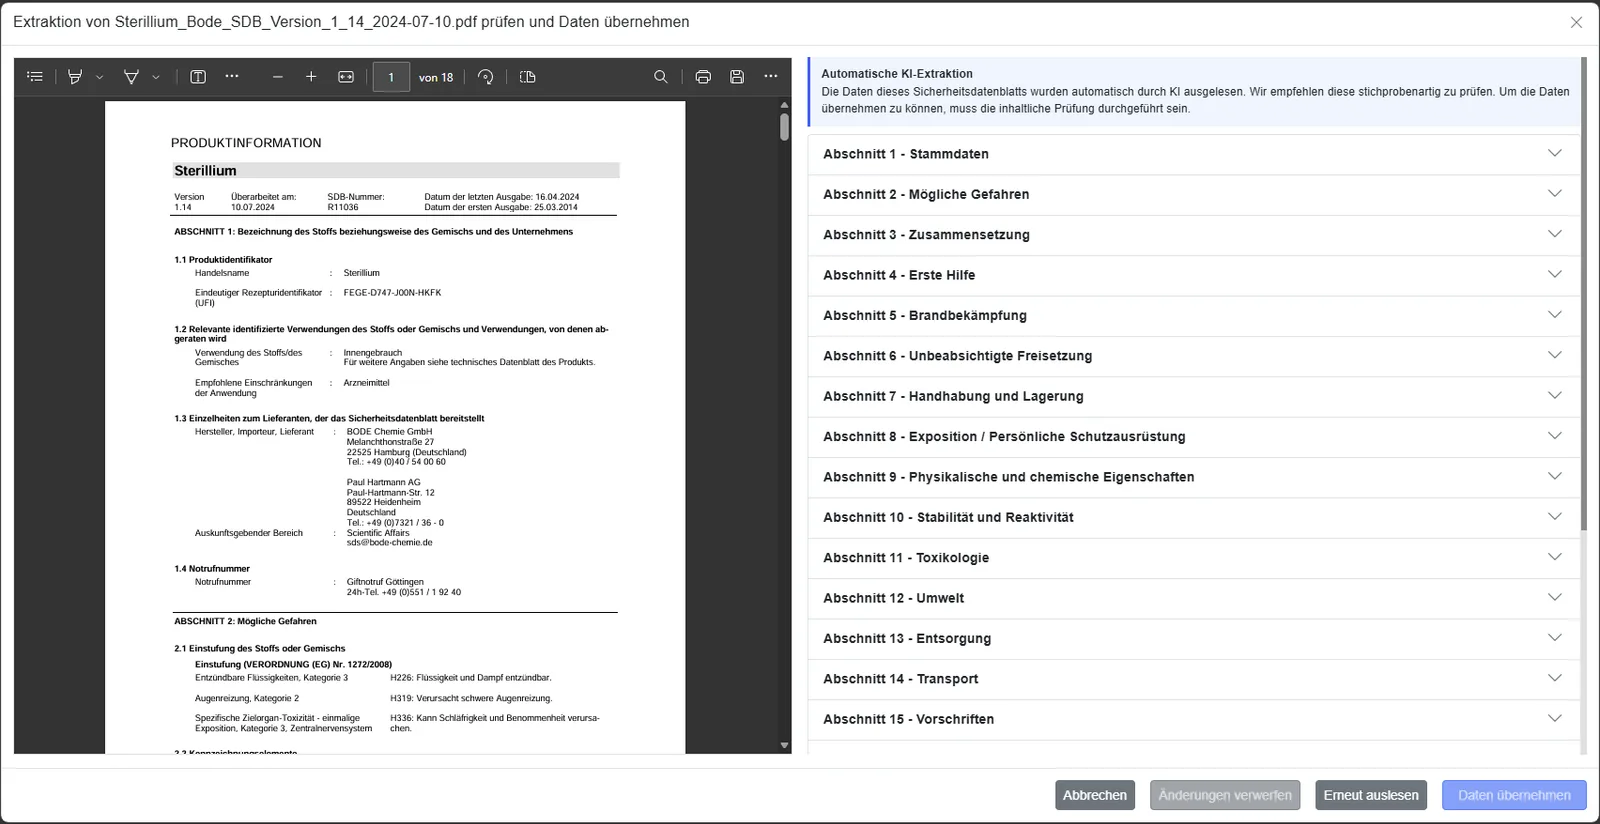
Task: Close the extraction dialog
Action: point(1576,22)
